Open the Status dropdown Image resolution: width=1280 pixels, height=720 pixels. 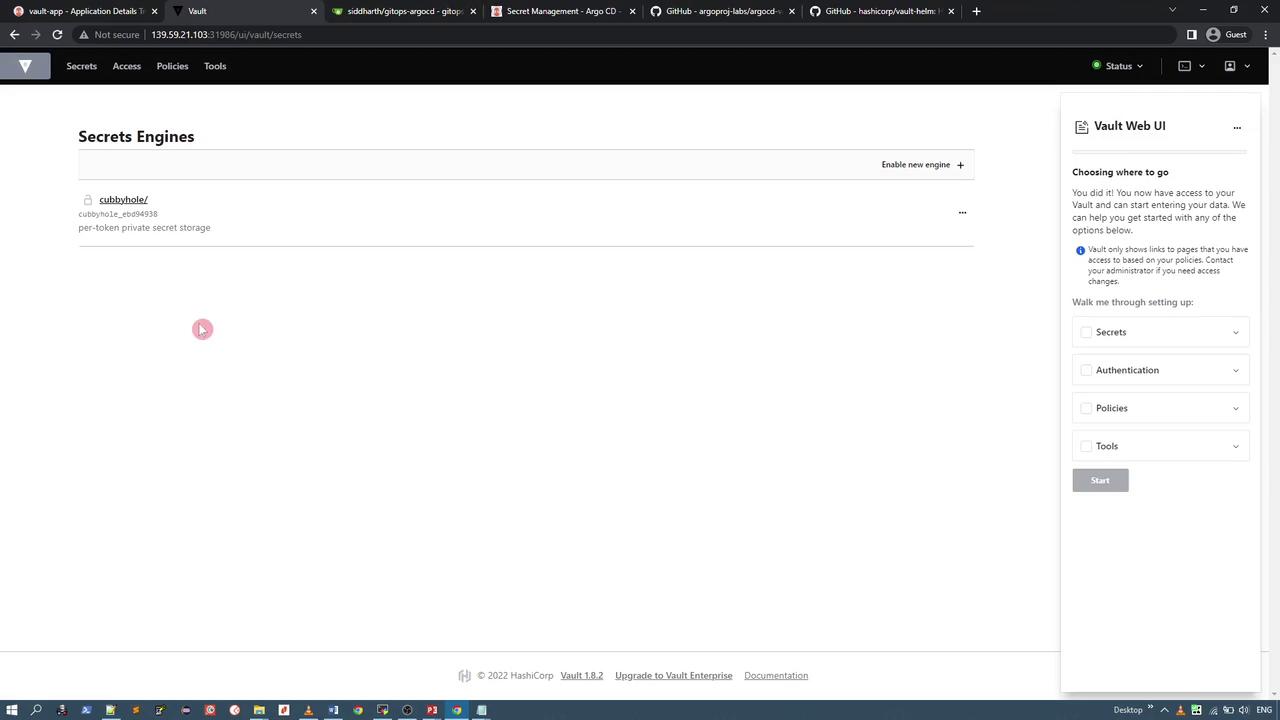1118,66
